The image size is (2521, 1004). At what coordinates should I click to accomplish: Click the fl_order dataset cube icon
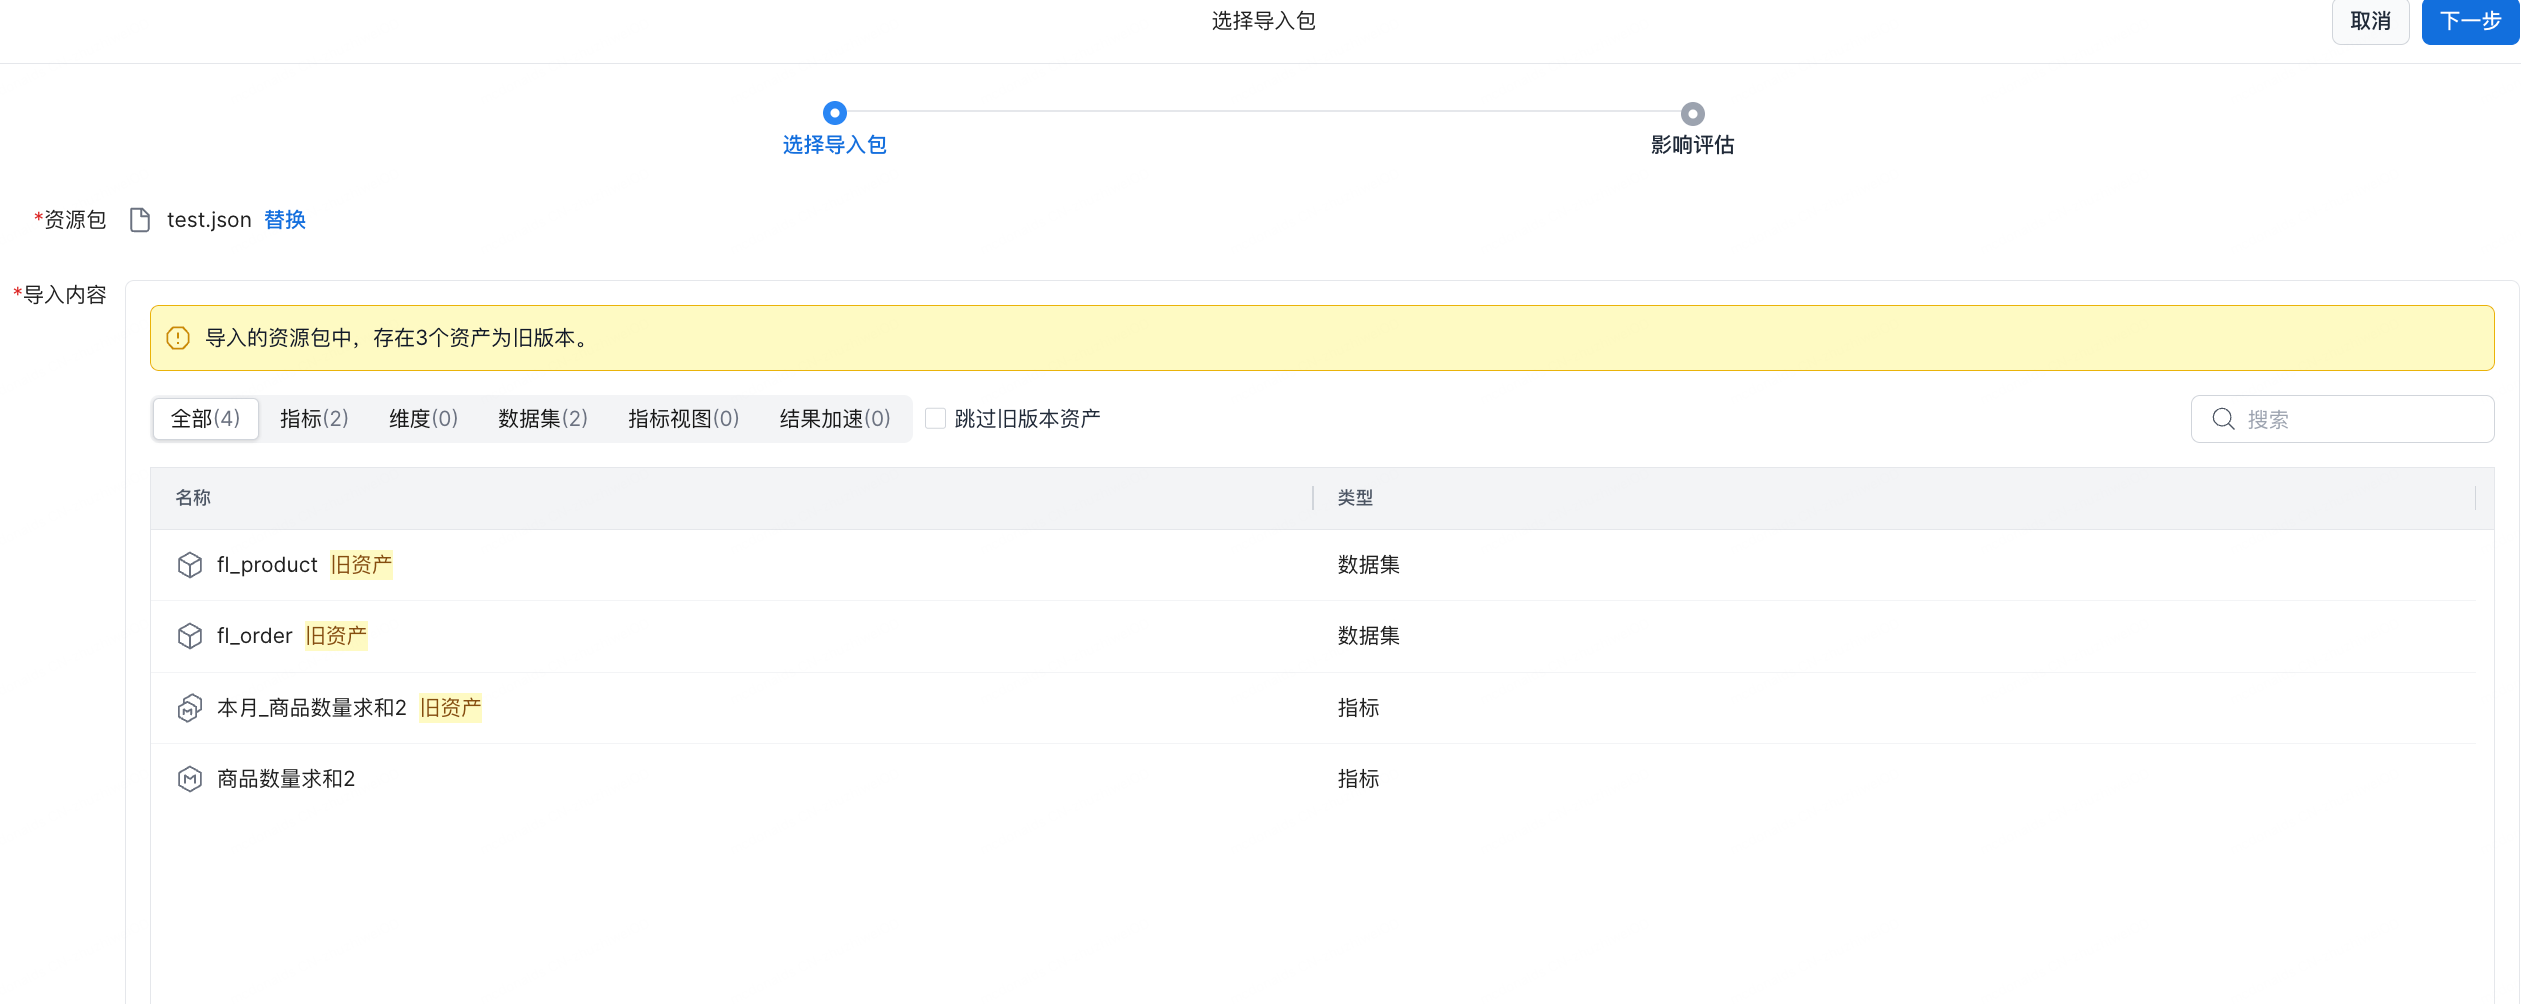point(189,636)
